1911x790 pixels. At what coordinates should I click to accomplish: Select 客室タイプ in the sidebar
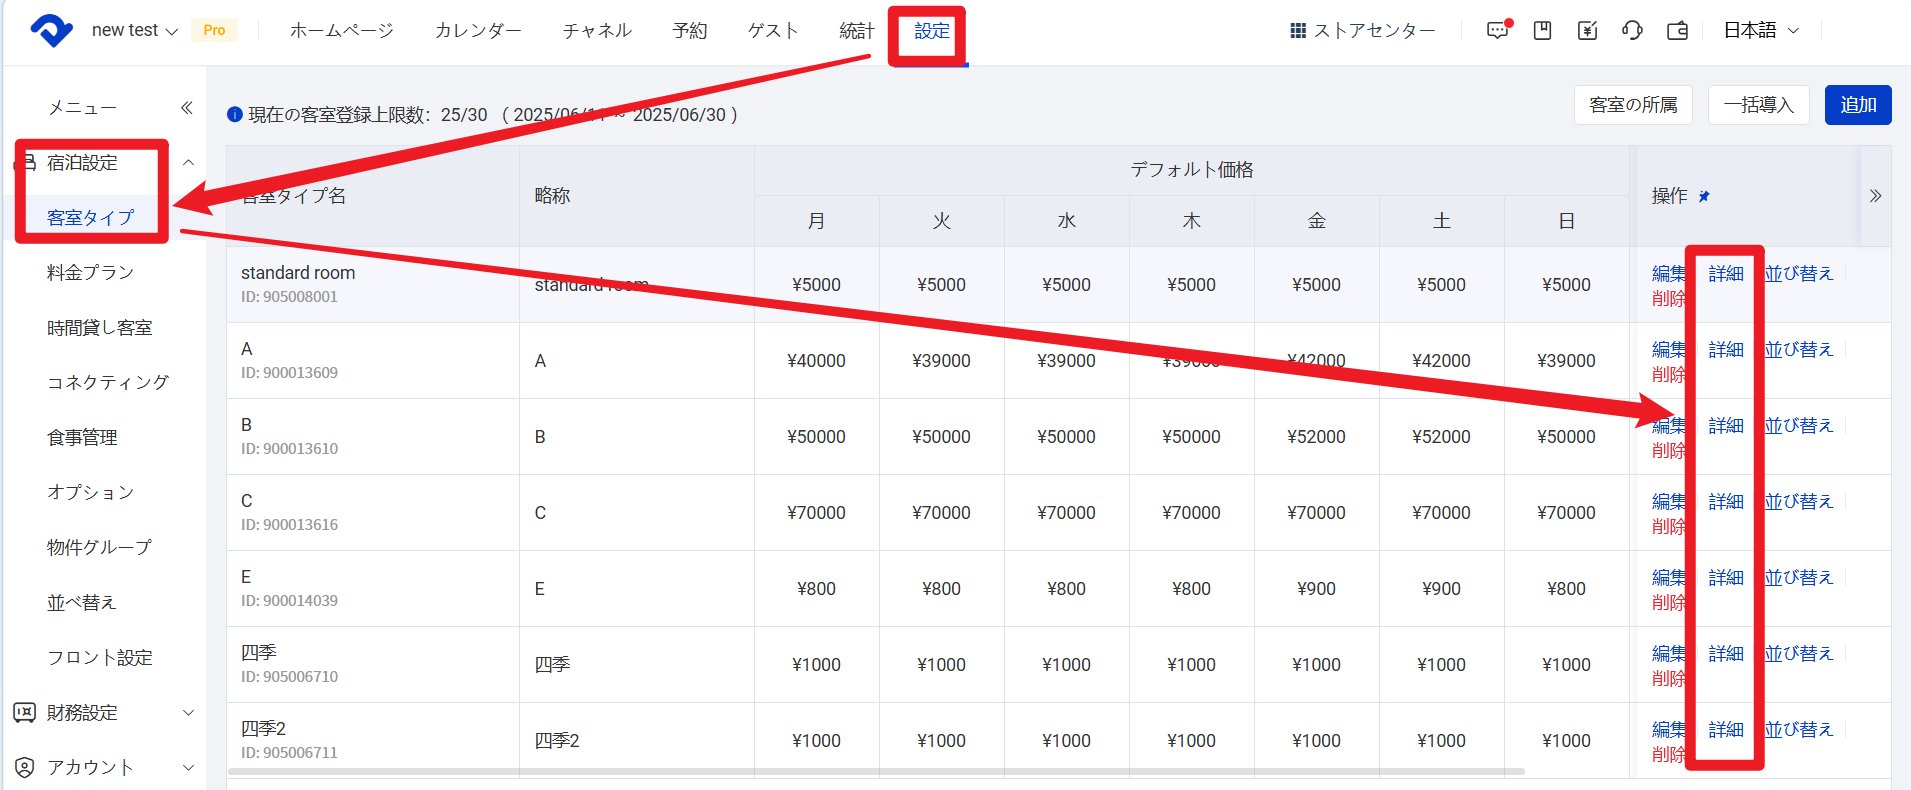(x=90, y=217)
